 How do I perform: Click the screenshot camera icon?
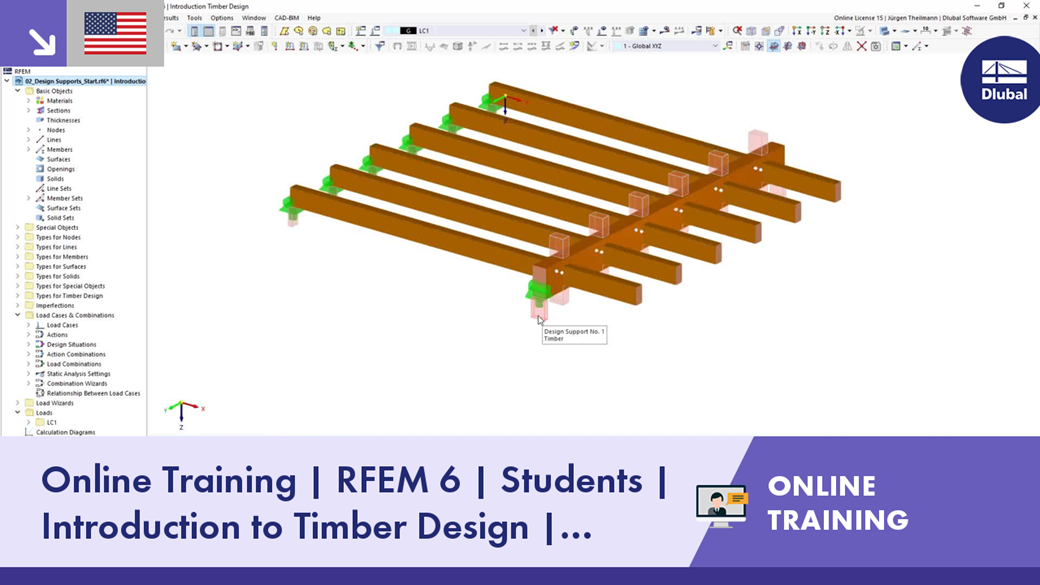coord(876,46)
